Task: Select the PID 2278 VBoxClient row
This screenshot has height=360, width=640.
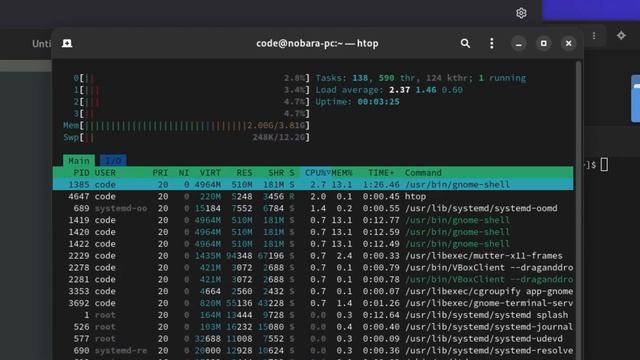Action: click(x=313, y=267)
